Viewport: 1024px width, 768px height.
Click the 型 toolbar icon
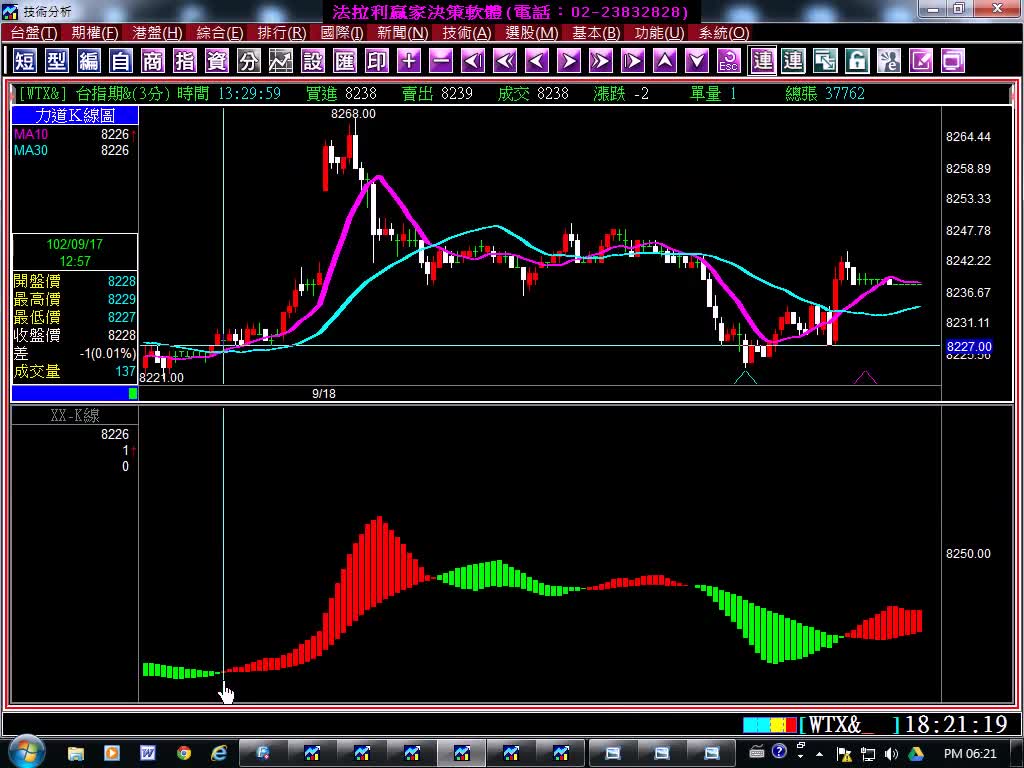pos(57,61)
